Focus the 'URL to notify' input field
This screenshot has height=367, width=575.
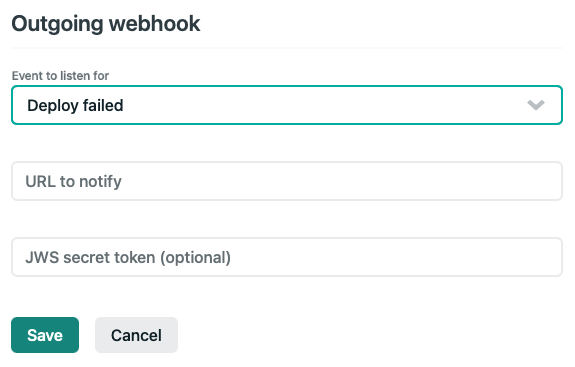(287, 181)
